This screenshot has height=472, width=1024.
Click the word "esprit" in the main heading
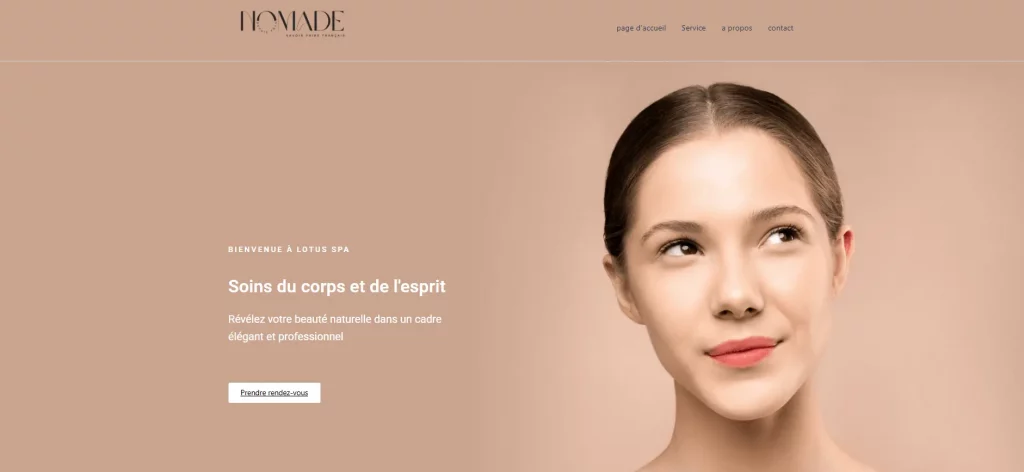tap(425, 286)
